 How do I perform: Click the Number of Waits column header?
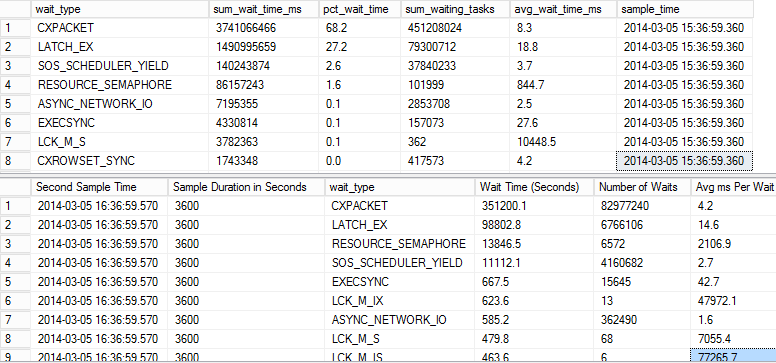tap(642, 187)
